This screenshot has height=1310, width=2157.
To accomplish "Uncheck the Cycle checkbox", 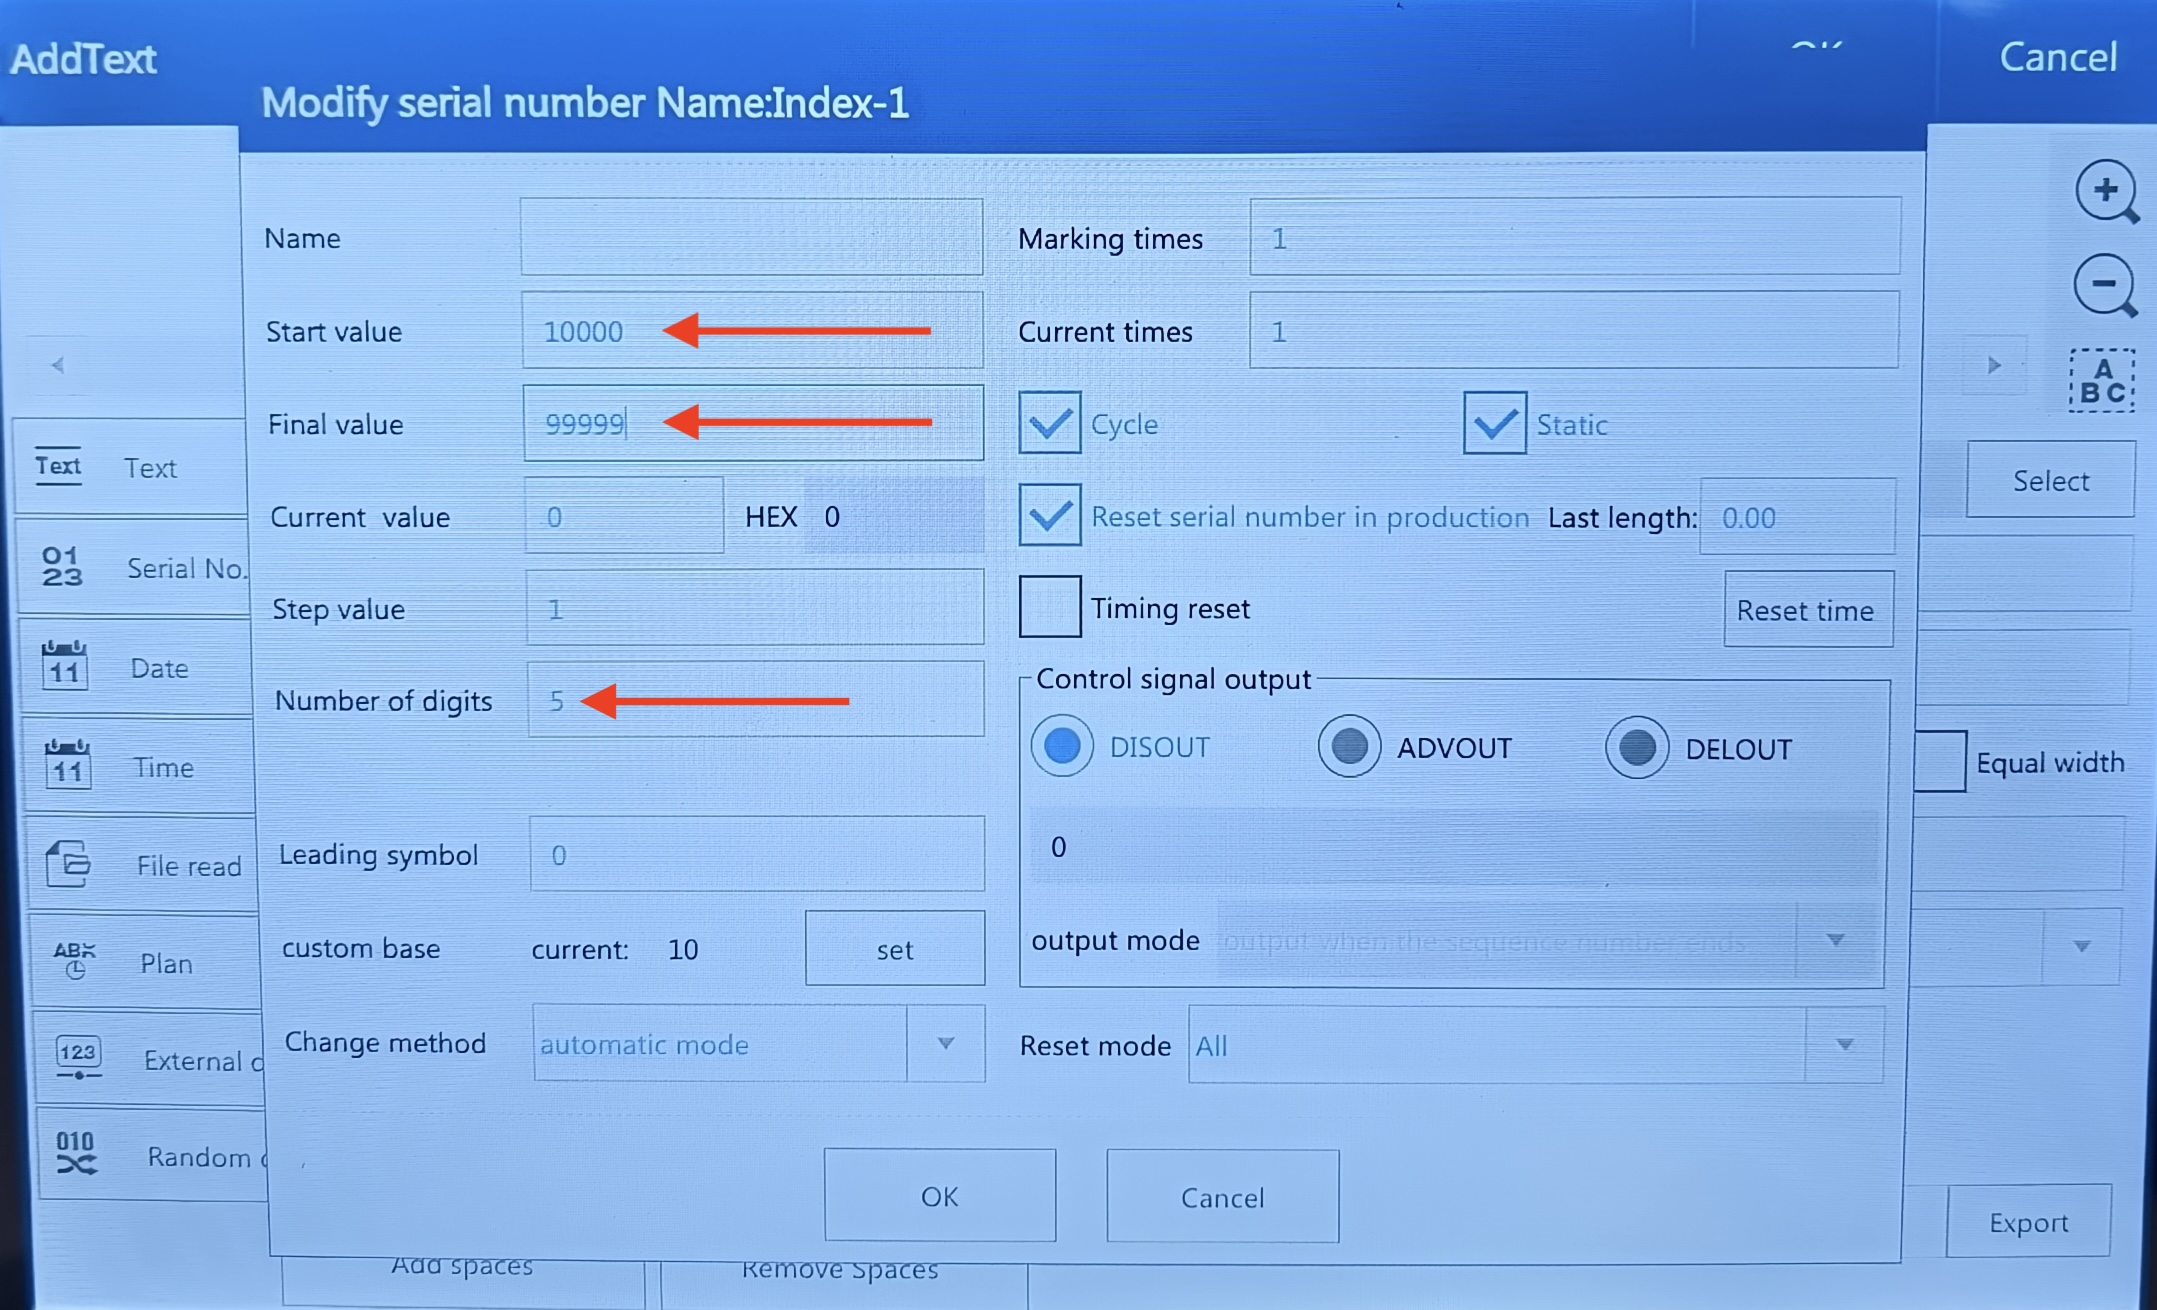I will [x=1050, y=423].
